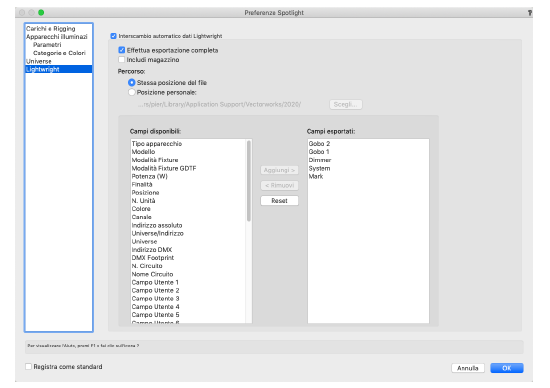Select Tipo apparecchio in available fields
This screenshot has height=388, width=550.
click(x=188, y=143)
